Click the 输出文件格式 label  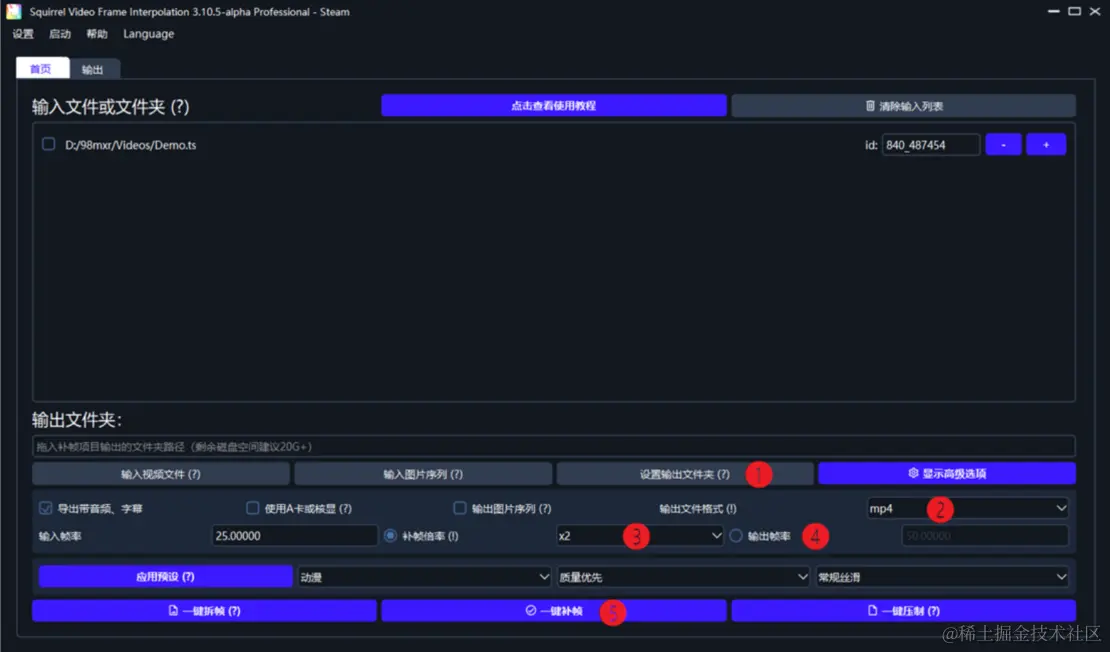click(697, 508)
